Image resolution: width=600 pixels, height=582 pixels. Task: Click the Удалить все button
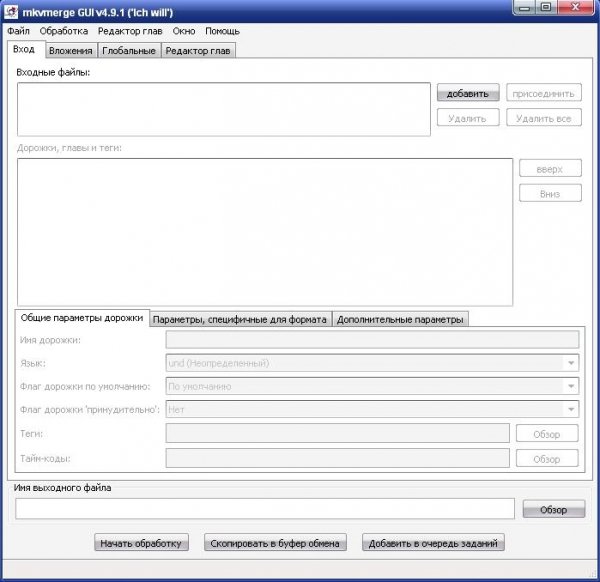tap(544, 118)
